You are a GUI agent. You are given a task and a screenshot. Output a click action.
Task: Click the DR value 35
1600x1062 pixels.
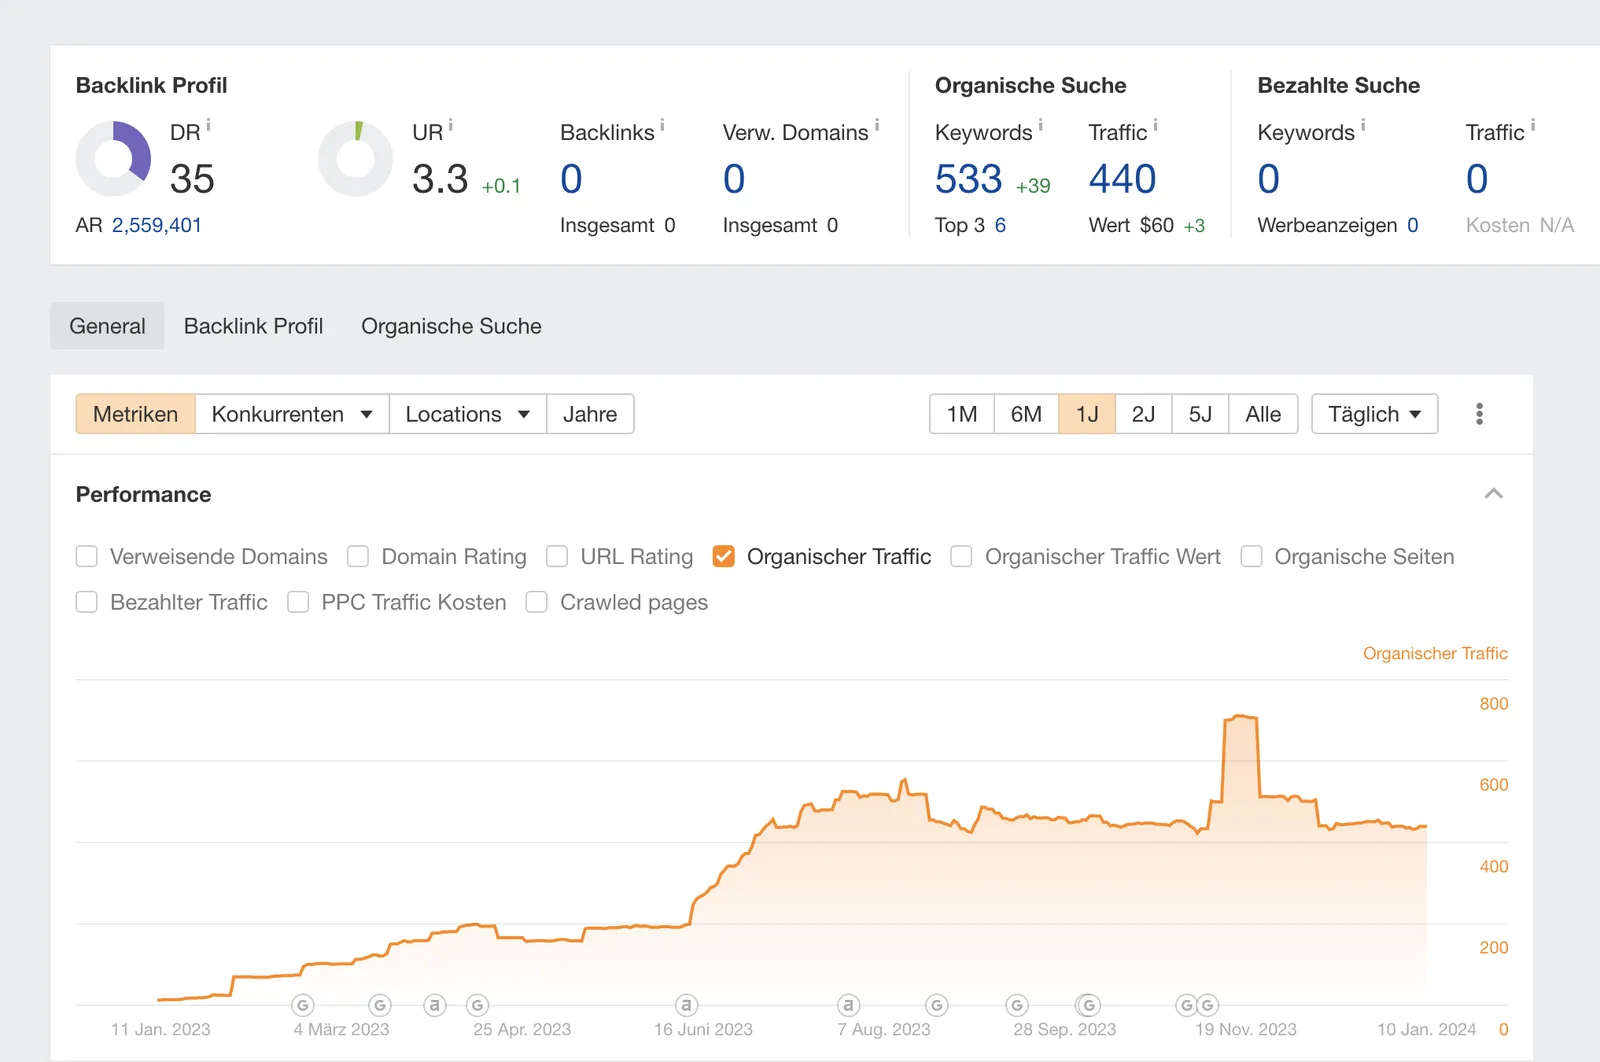(x=192, y=179)
